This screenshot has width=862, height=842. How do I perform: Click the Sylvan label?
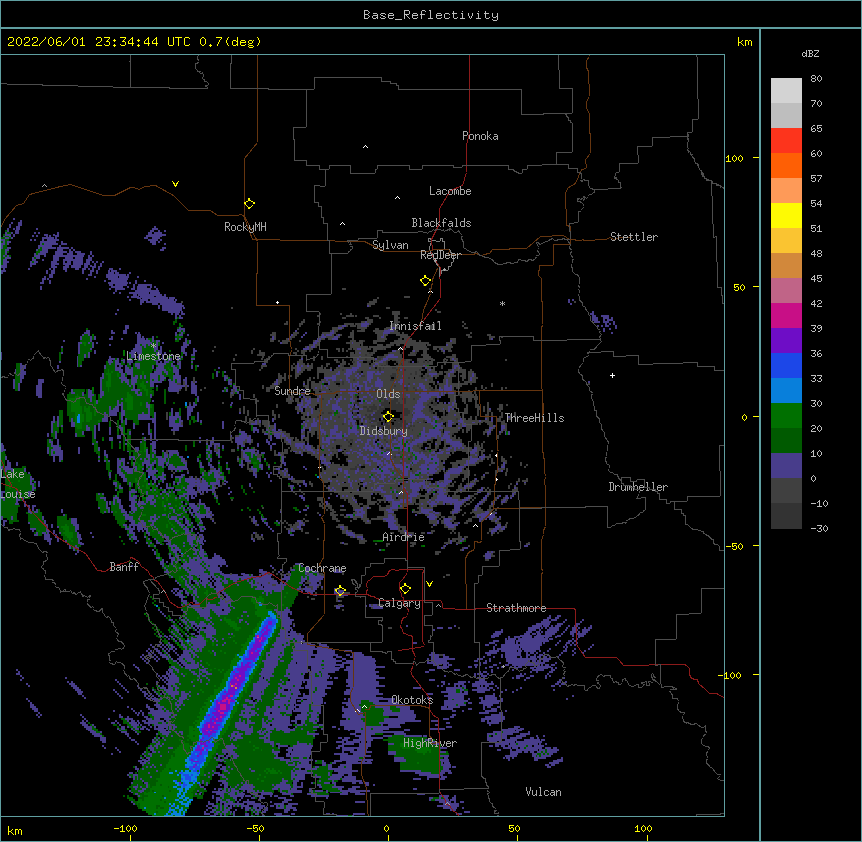click(x=390, y=245)
